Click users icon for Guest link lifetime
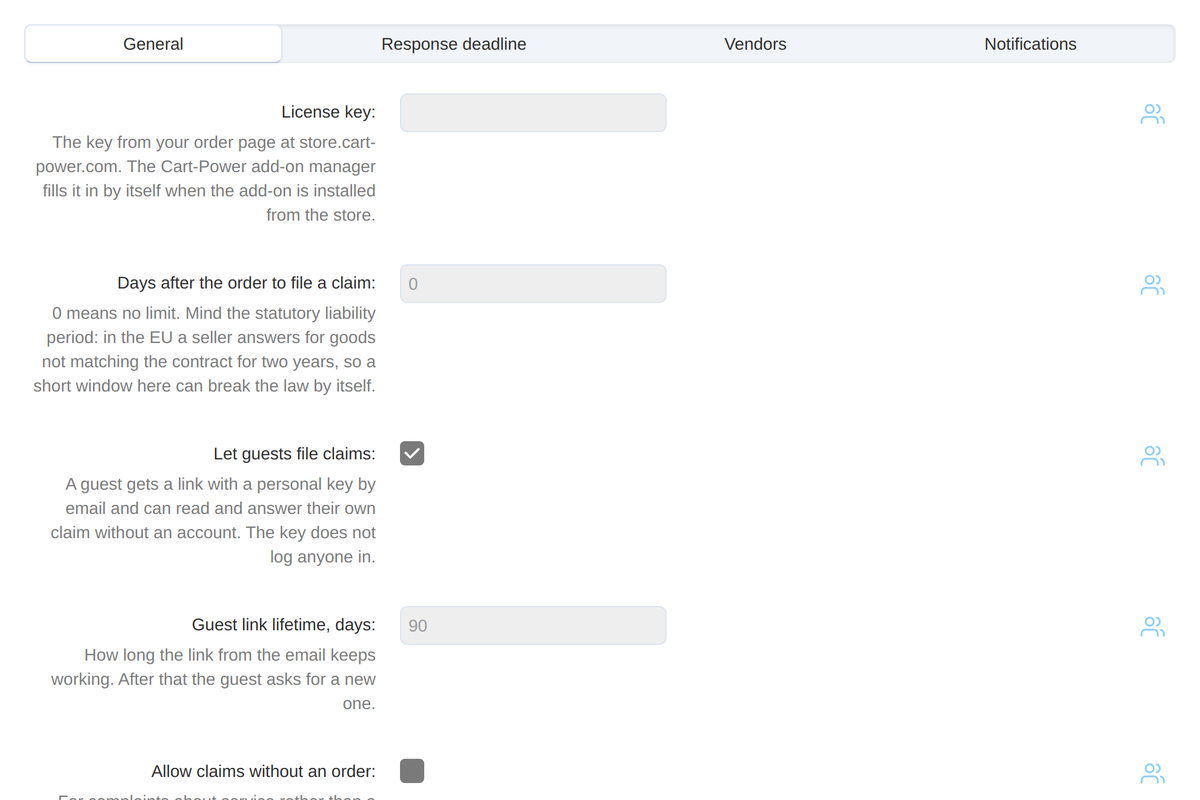1200x800 pixels. click(x=1153, y=627)
